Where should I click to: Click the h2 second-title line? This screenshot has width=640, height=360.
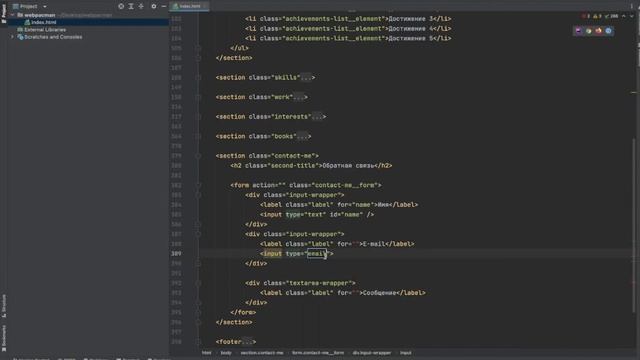coord(311,166)
